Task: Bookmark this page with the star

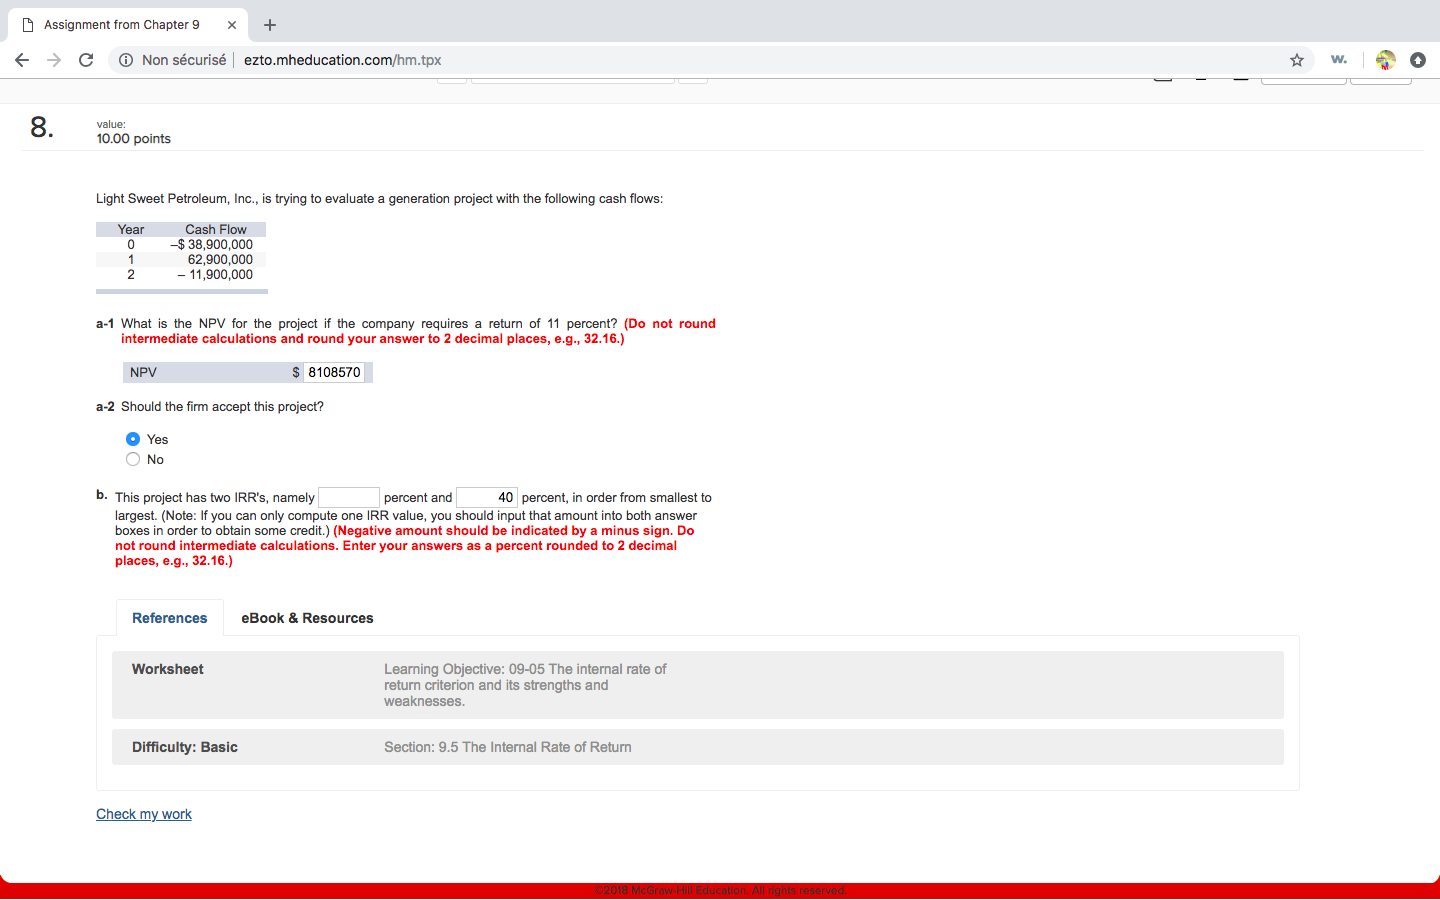Action: coord(1296,60)
